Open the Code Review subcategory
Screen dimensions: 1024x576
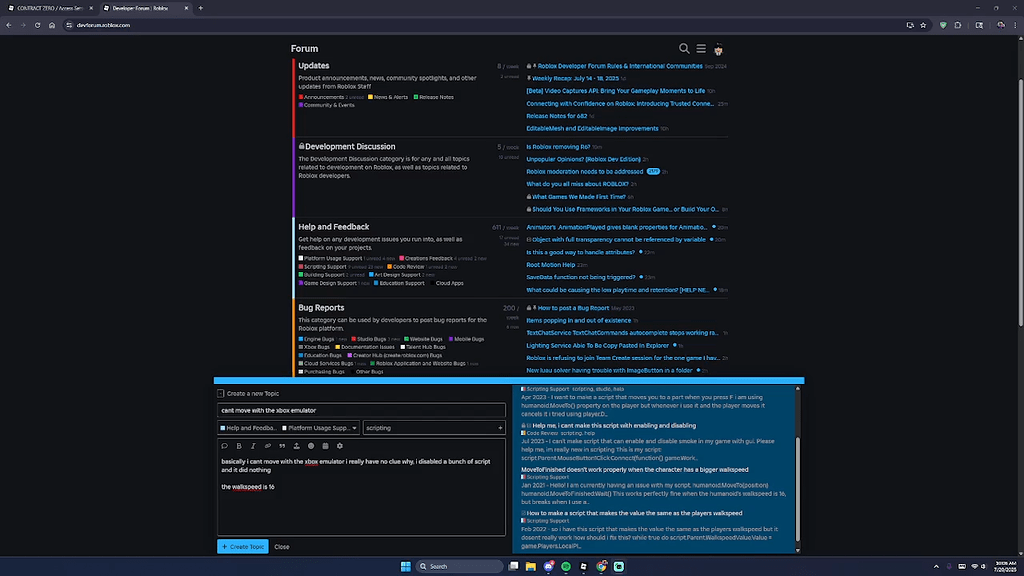point(409,266)
